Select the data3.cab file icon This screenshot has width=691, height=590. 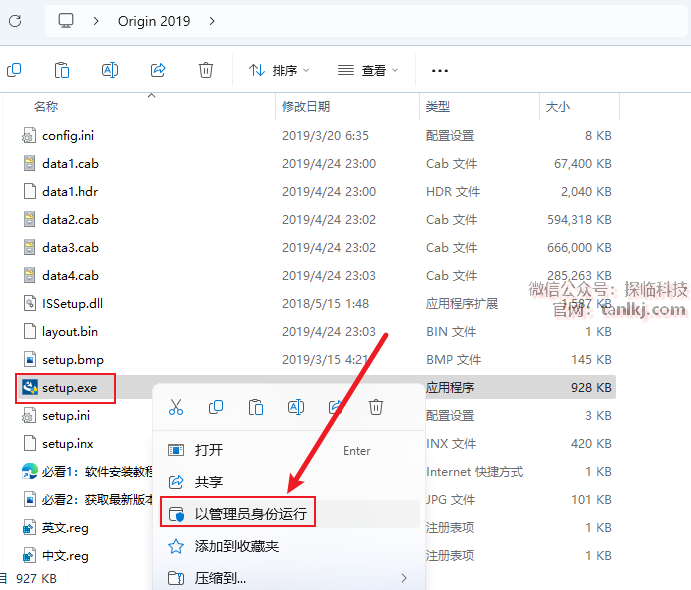click(29, 248)
